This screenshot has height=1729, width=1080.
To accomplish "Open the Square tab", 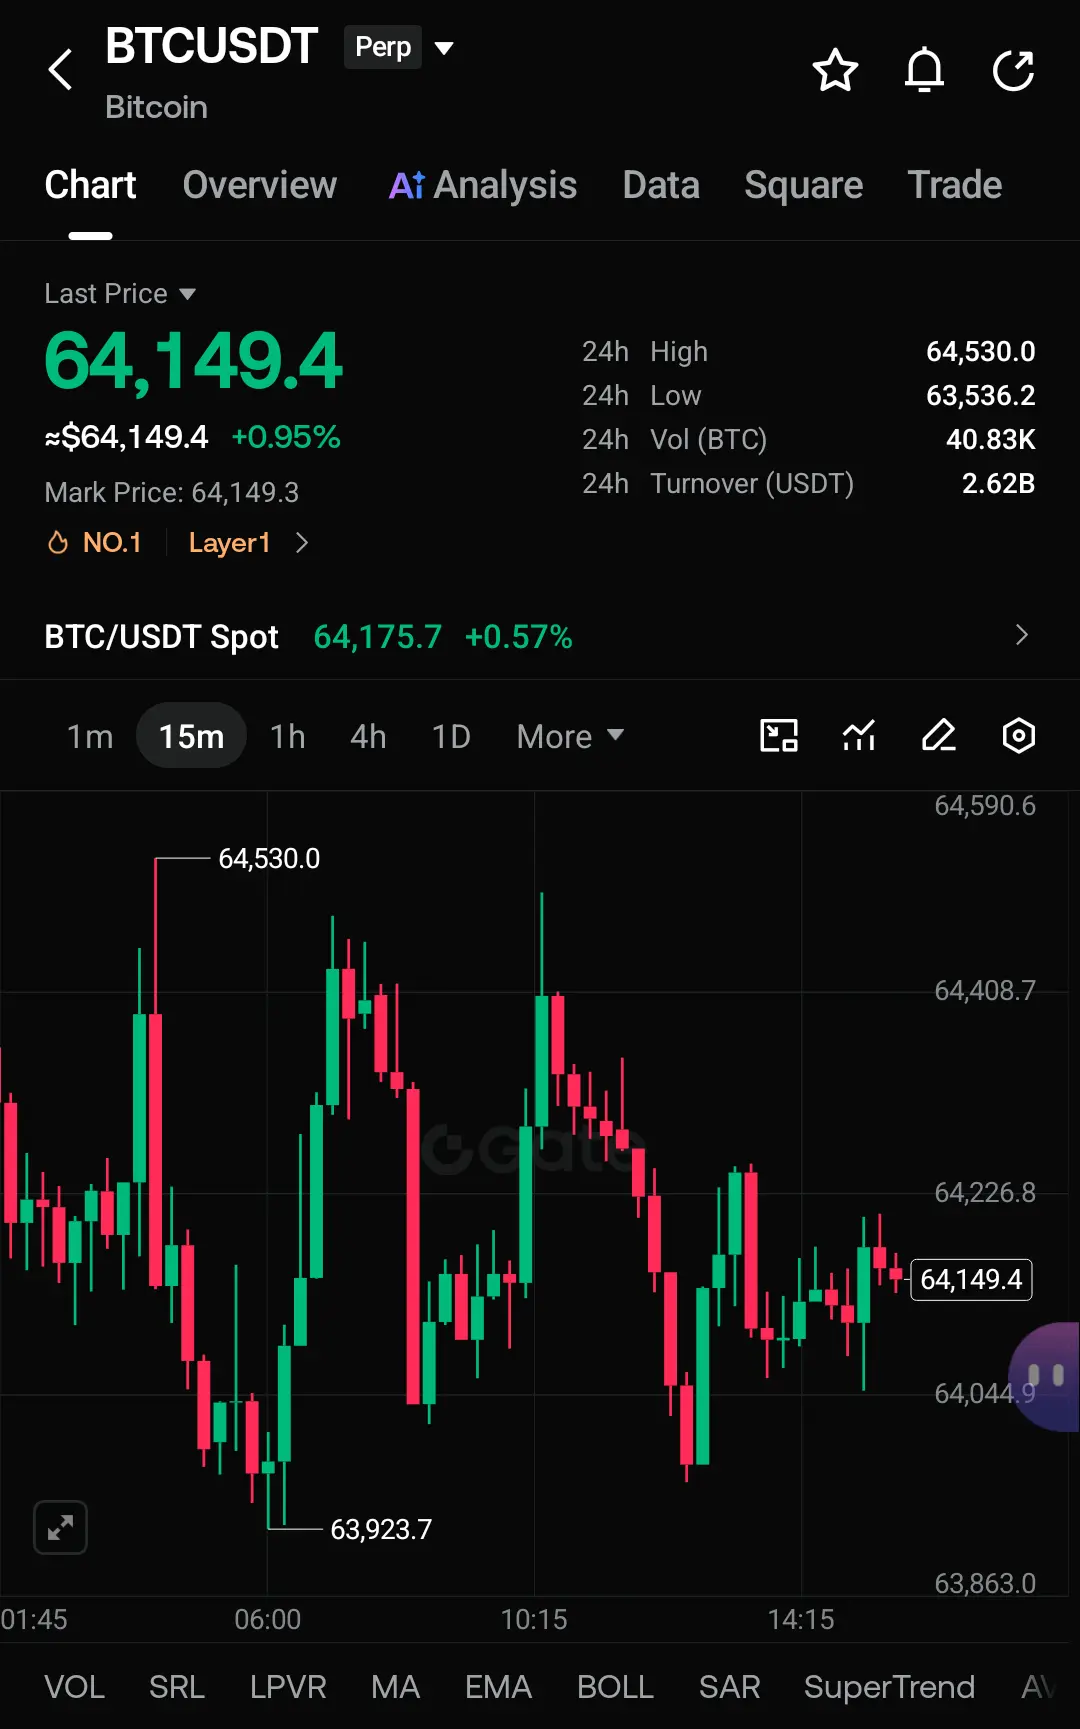I will coord(804,185).
